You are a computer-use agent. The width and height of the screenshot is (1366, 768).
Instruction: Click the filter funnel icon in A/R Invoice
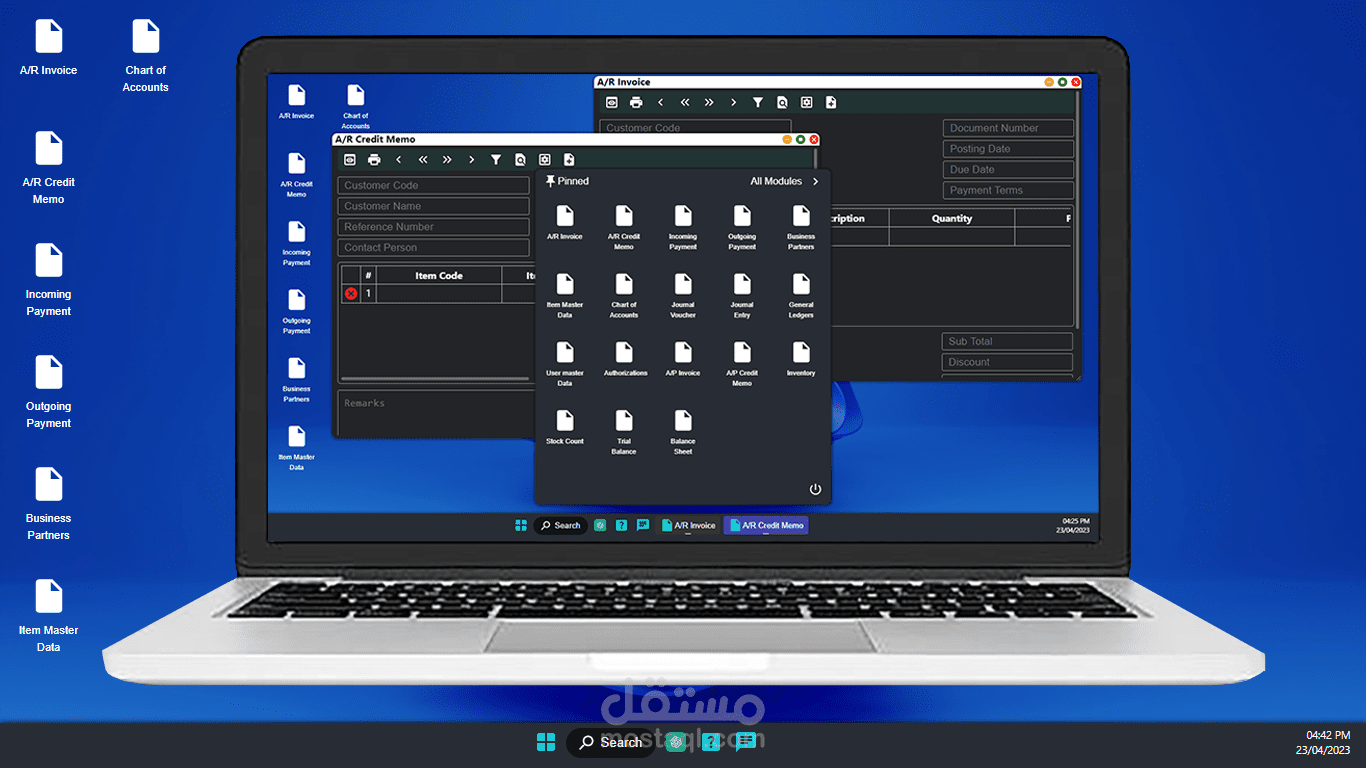pos(758,102)
